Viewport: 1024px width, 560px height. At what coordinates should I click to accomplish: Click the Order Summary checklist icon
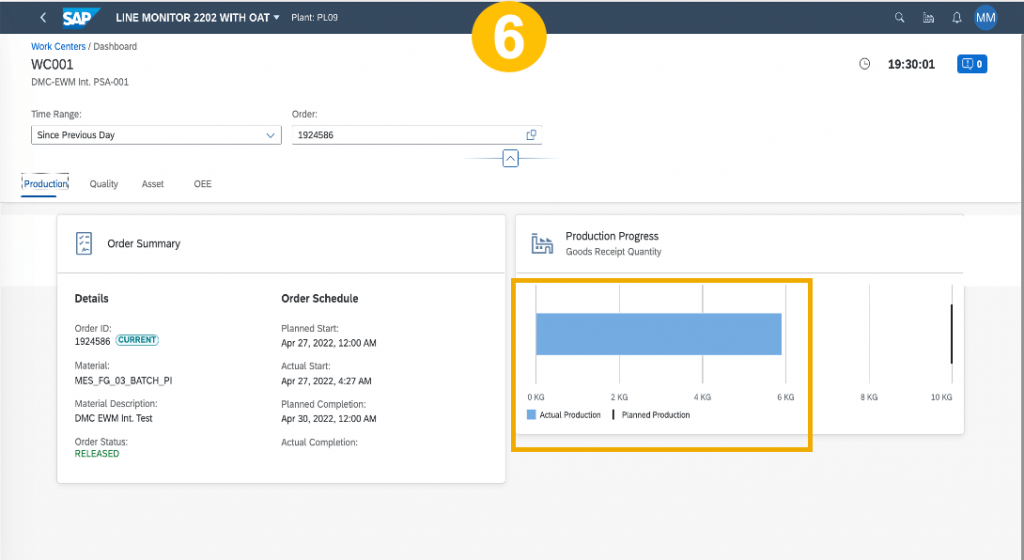click(x=84, y=243)
